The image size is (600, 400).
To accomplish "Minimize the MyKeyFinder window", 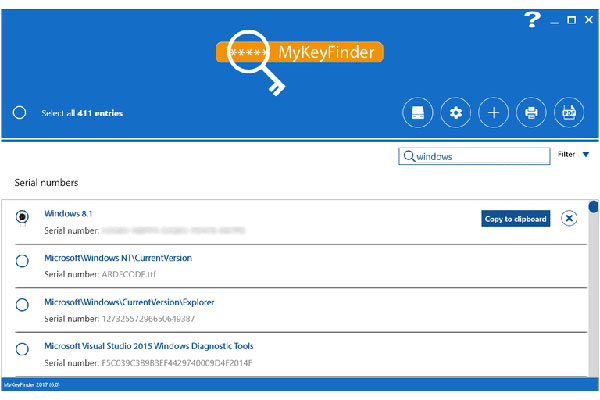I will [x=554, y=22].
